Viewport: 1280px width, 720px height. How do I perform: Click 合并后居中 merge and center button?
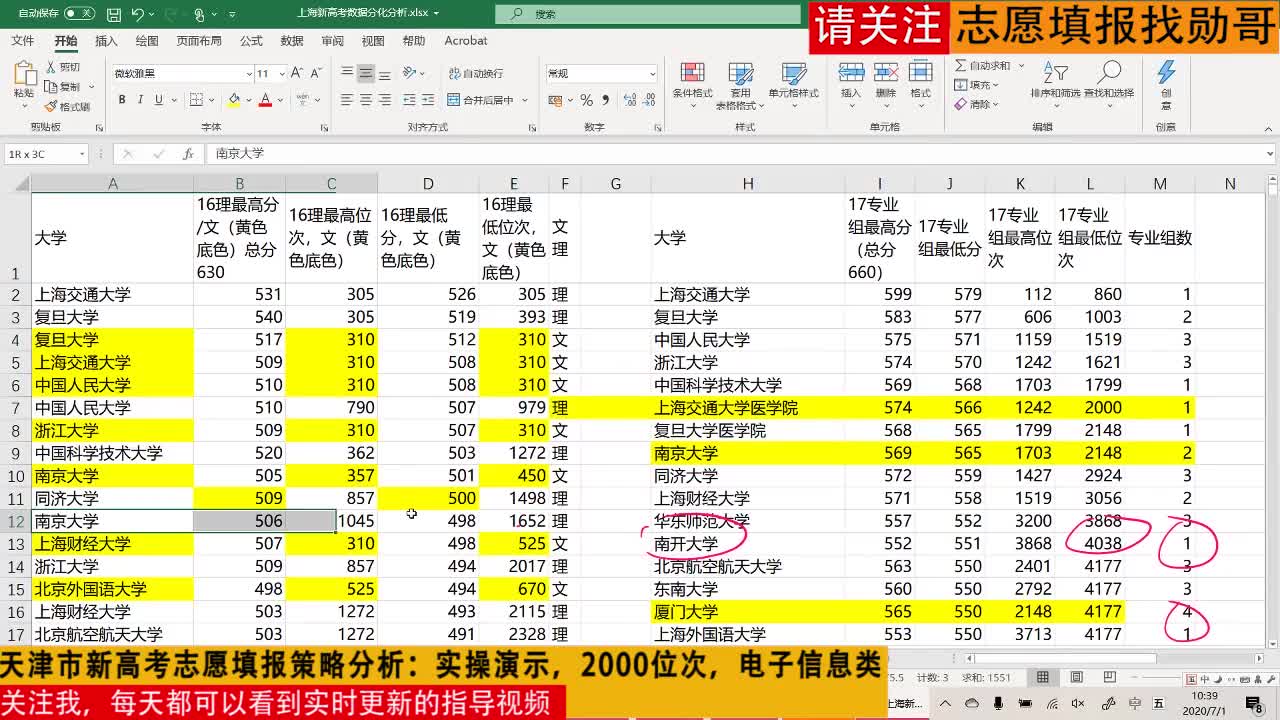pos(480,100)
